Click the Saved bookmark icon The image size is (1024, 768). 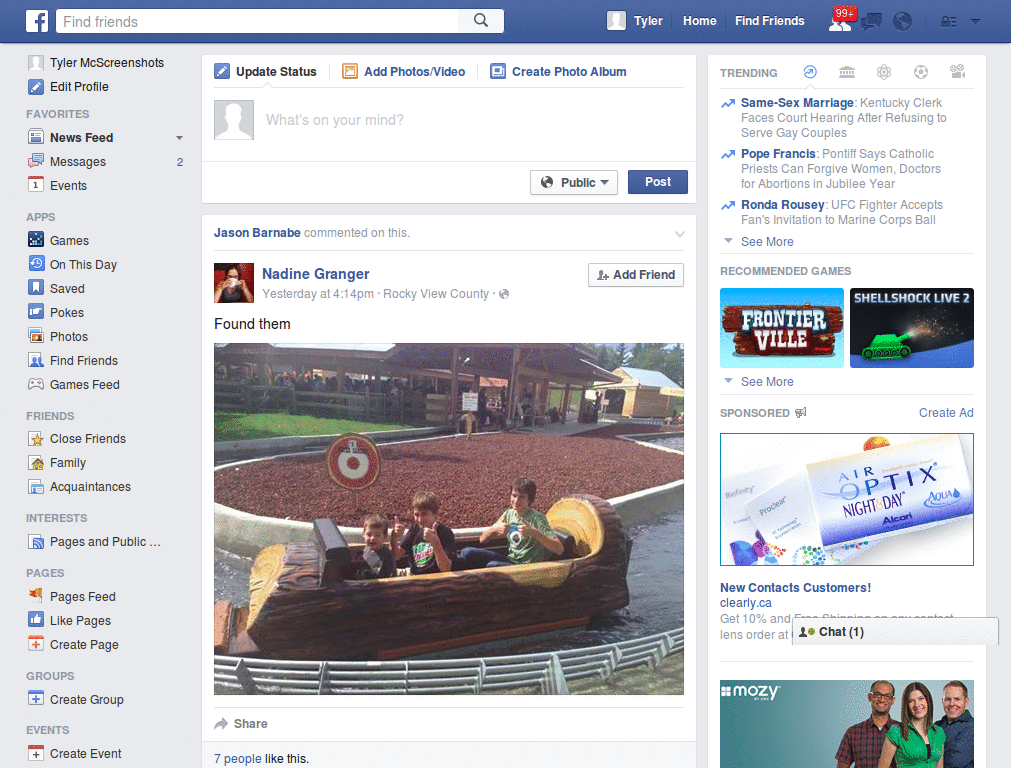tap(36, 288)
